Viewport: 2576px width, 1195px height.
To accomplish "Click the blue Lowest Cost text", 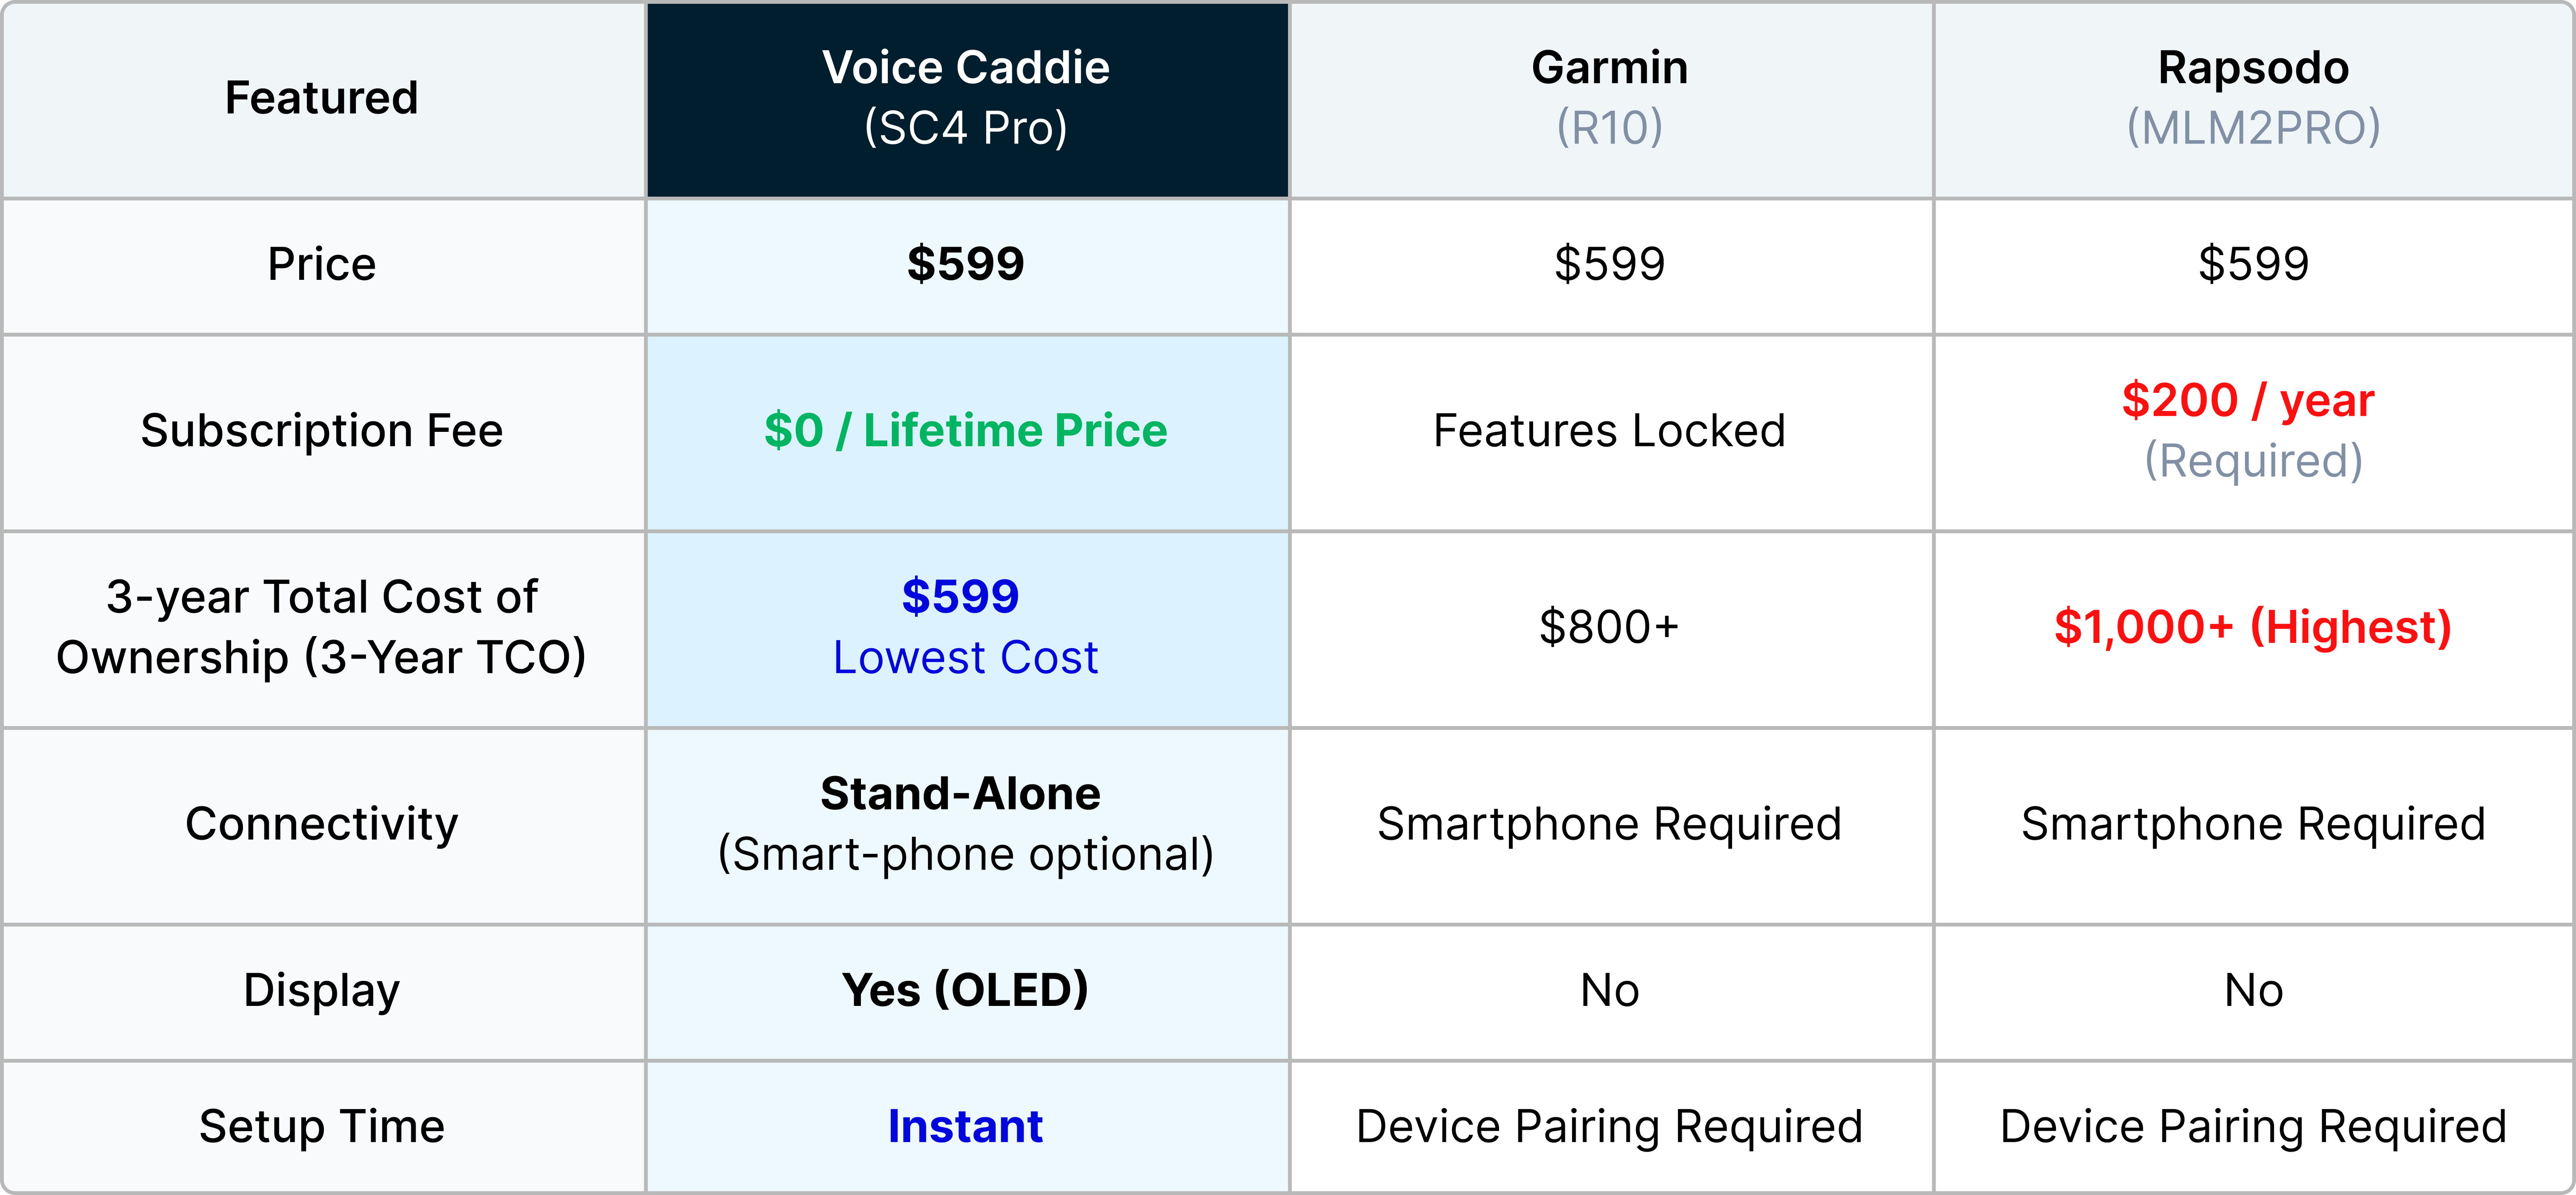I will pos(966,658).
